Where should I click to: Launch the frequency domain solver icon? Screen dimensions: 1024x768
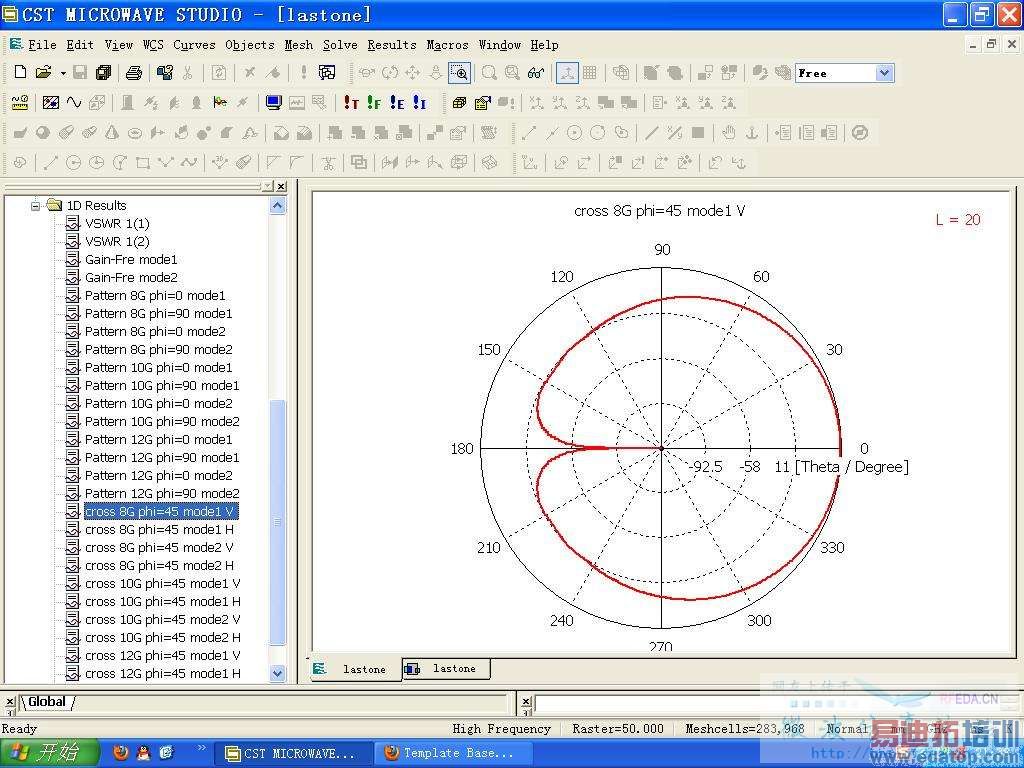pos(374,103)
